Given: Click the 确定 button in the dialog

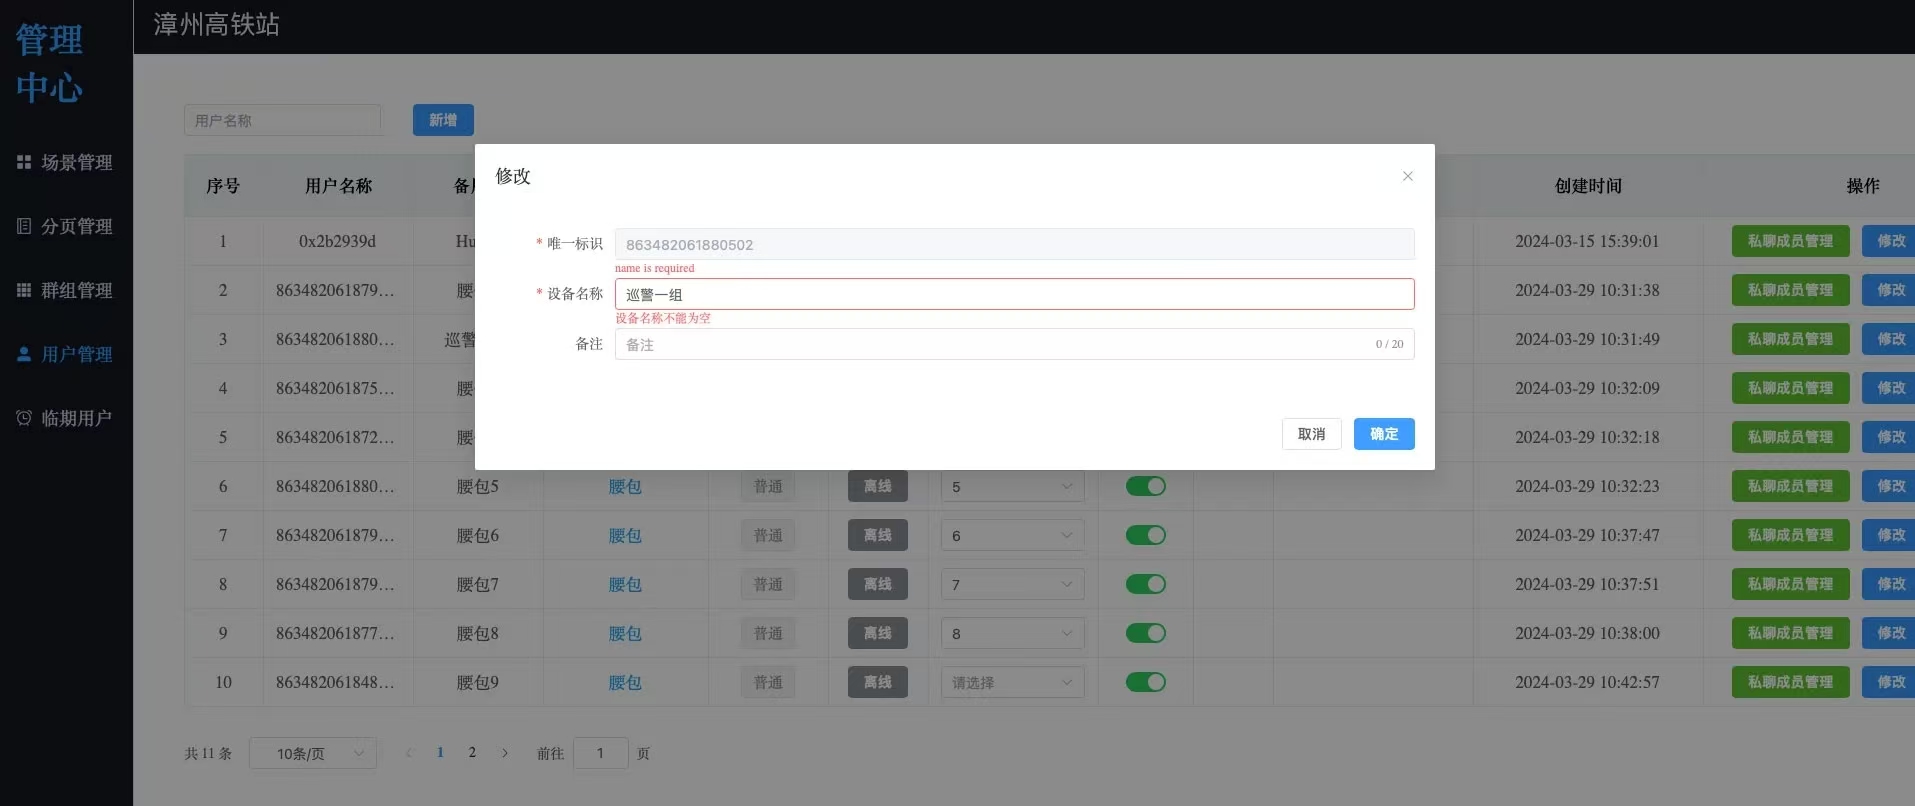Looking at the screenshot, I should (x=1384, y=434).
